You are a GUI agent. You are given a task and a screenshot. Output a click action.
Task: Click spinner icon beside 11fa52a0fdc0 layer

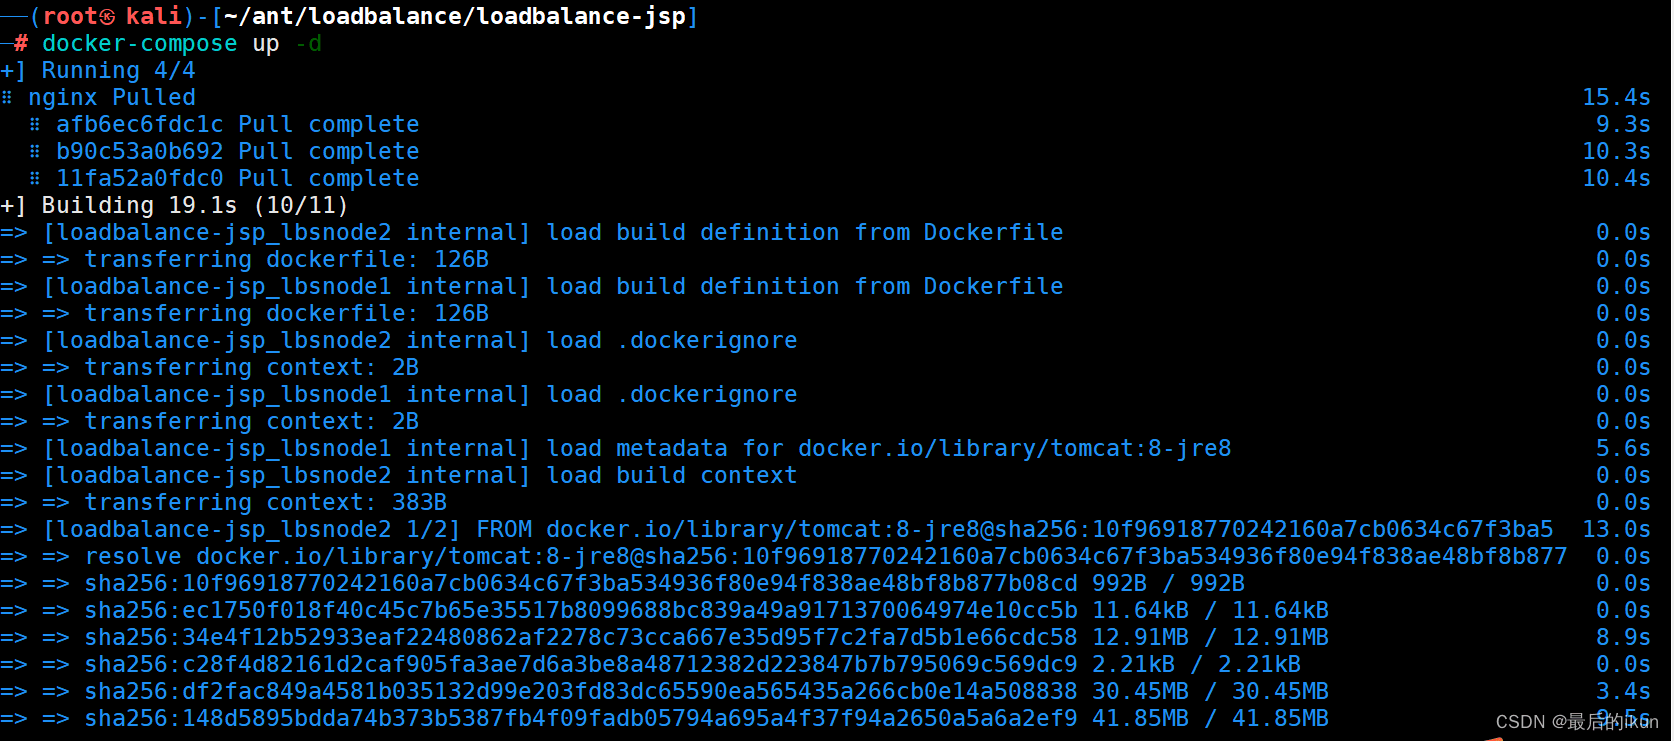pos(35,178)
